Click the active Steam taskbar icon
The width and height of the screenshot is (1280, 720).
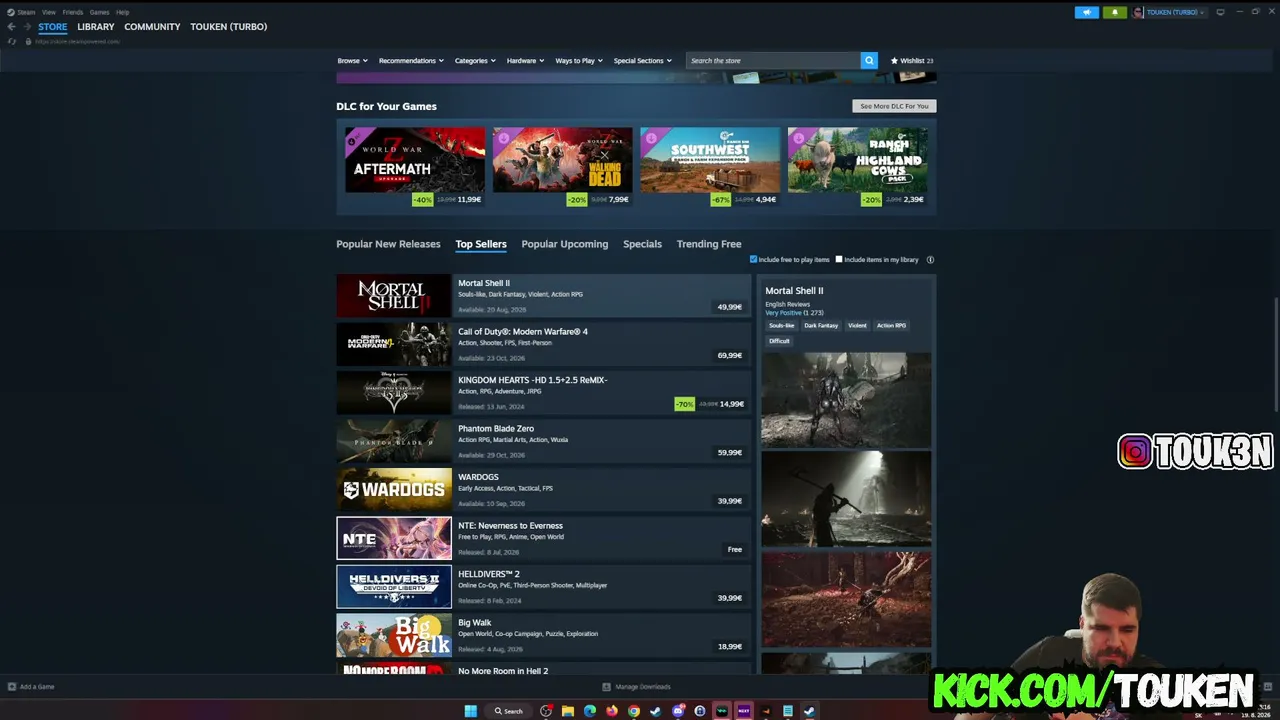[x=809, y=711]
